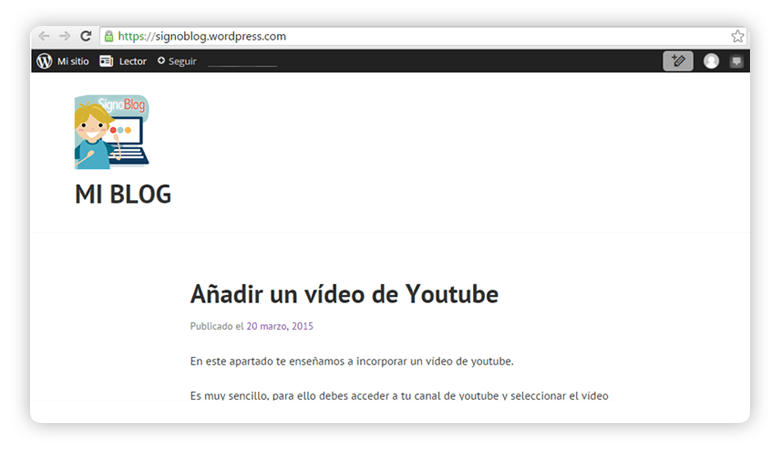Open the notifications speech bubble
This screenshot has width=780, height=450.
[737, 61]
